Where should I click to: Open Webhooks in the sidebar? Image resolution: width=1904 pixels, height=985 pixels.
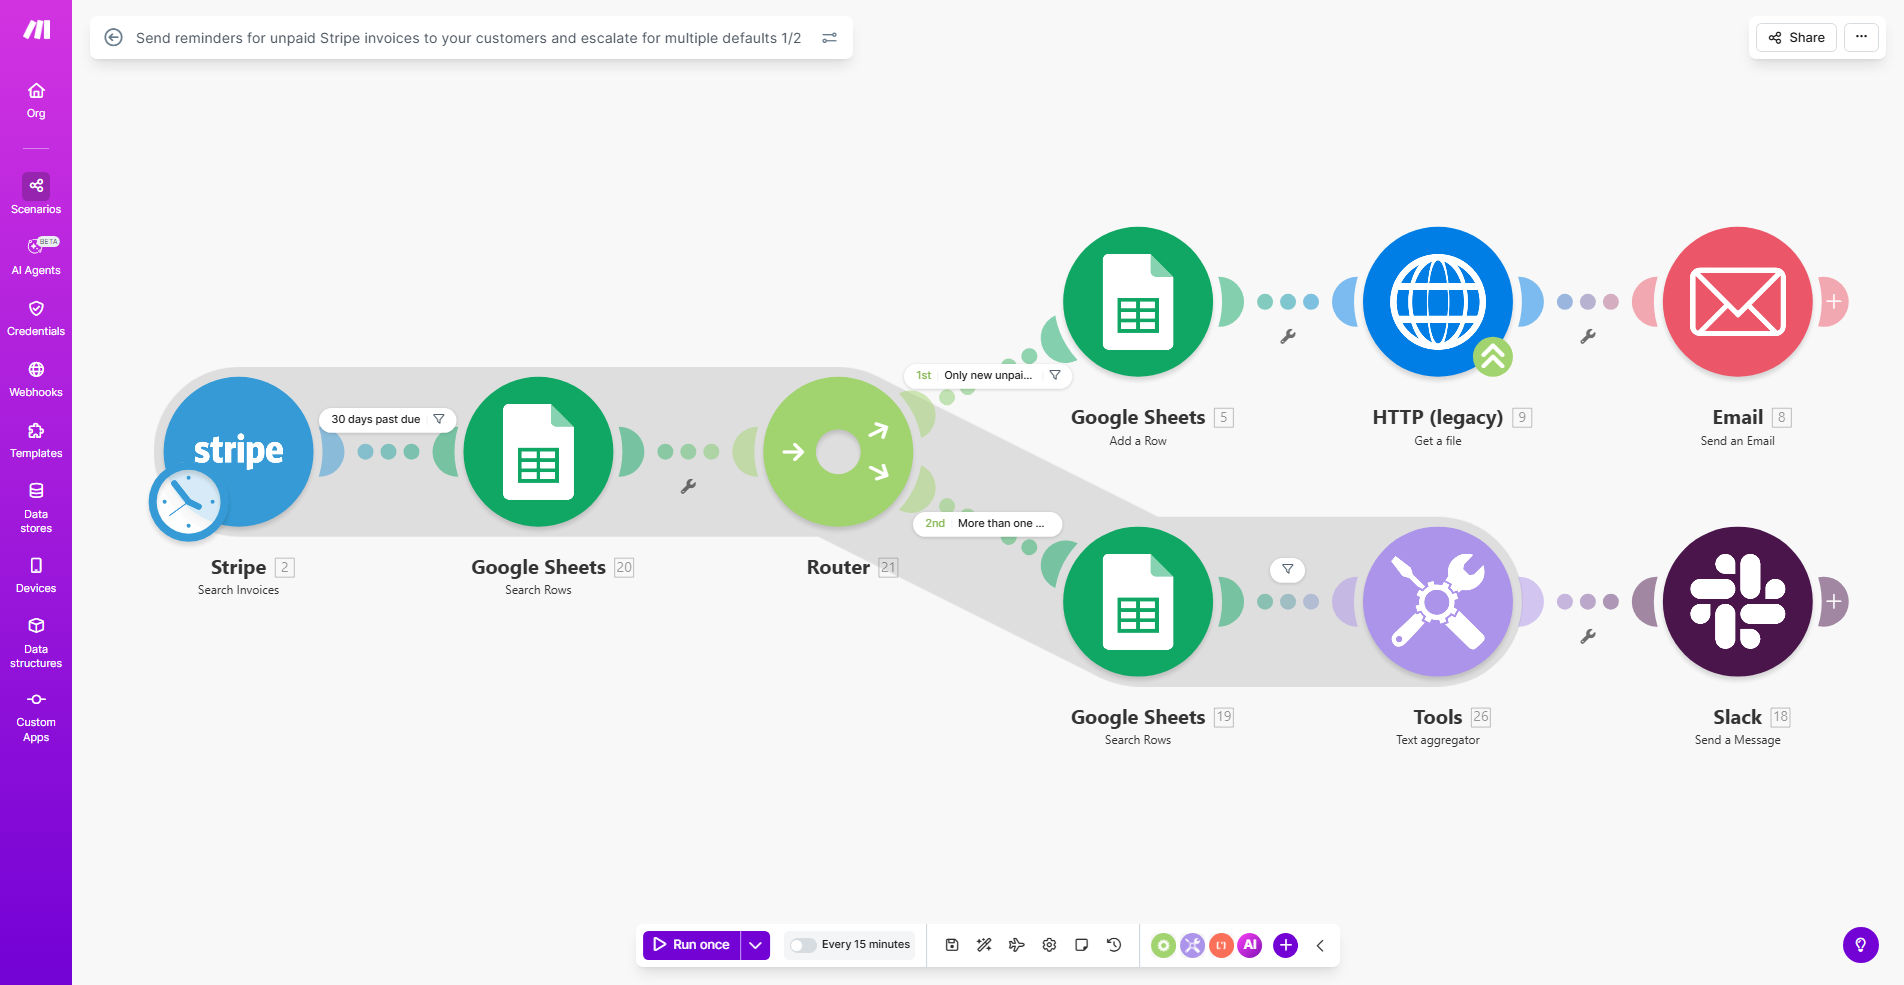tap(36, 379)
